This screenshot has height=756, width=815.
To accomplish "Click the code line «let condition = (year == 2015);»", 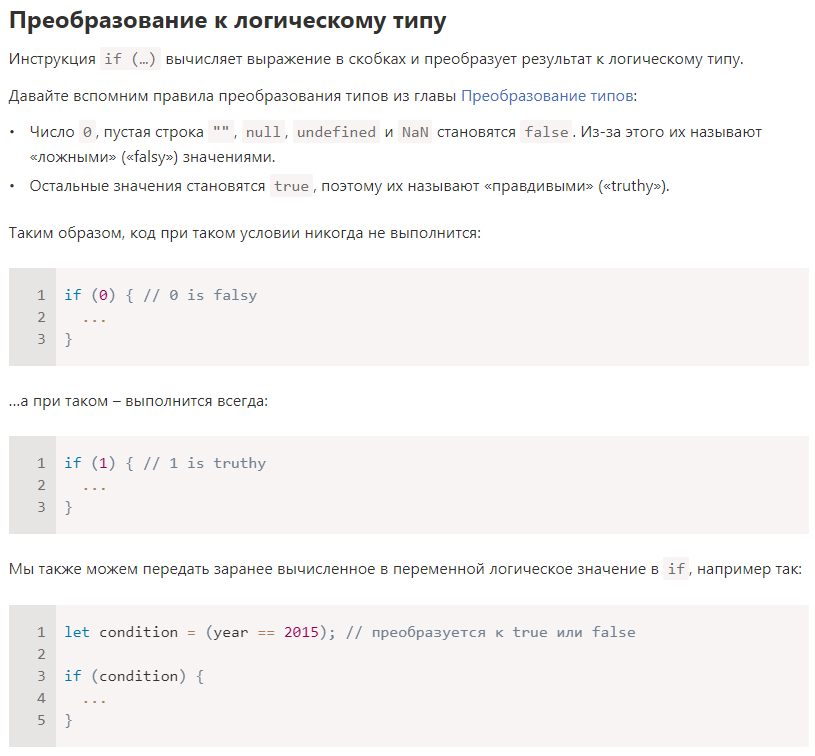I will (x=200, y=632).
